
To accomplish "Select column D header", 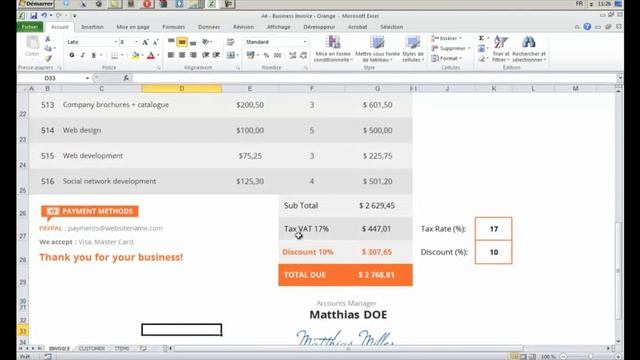I will pyautogui.click(x=182, y=89).
